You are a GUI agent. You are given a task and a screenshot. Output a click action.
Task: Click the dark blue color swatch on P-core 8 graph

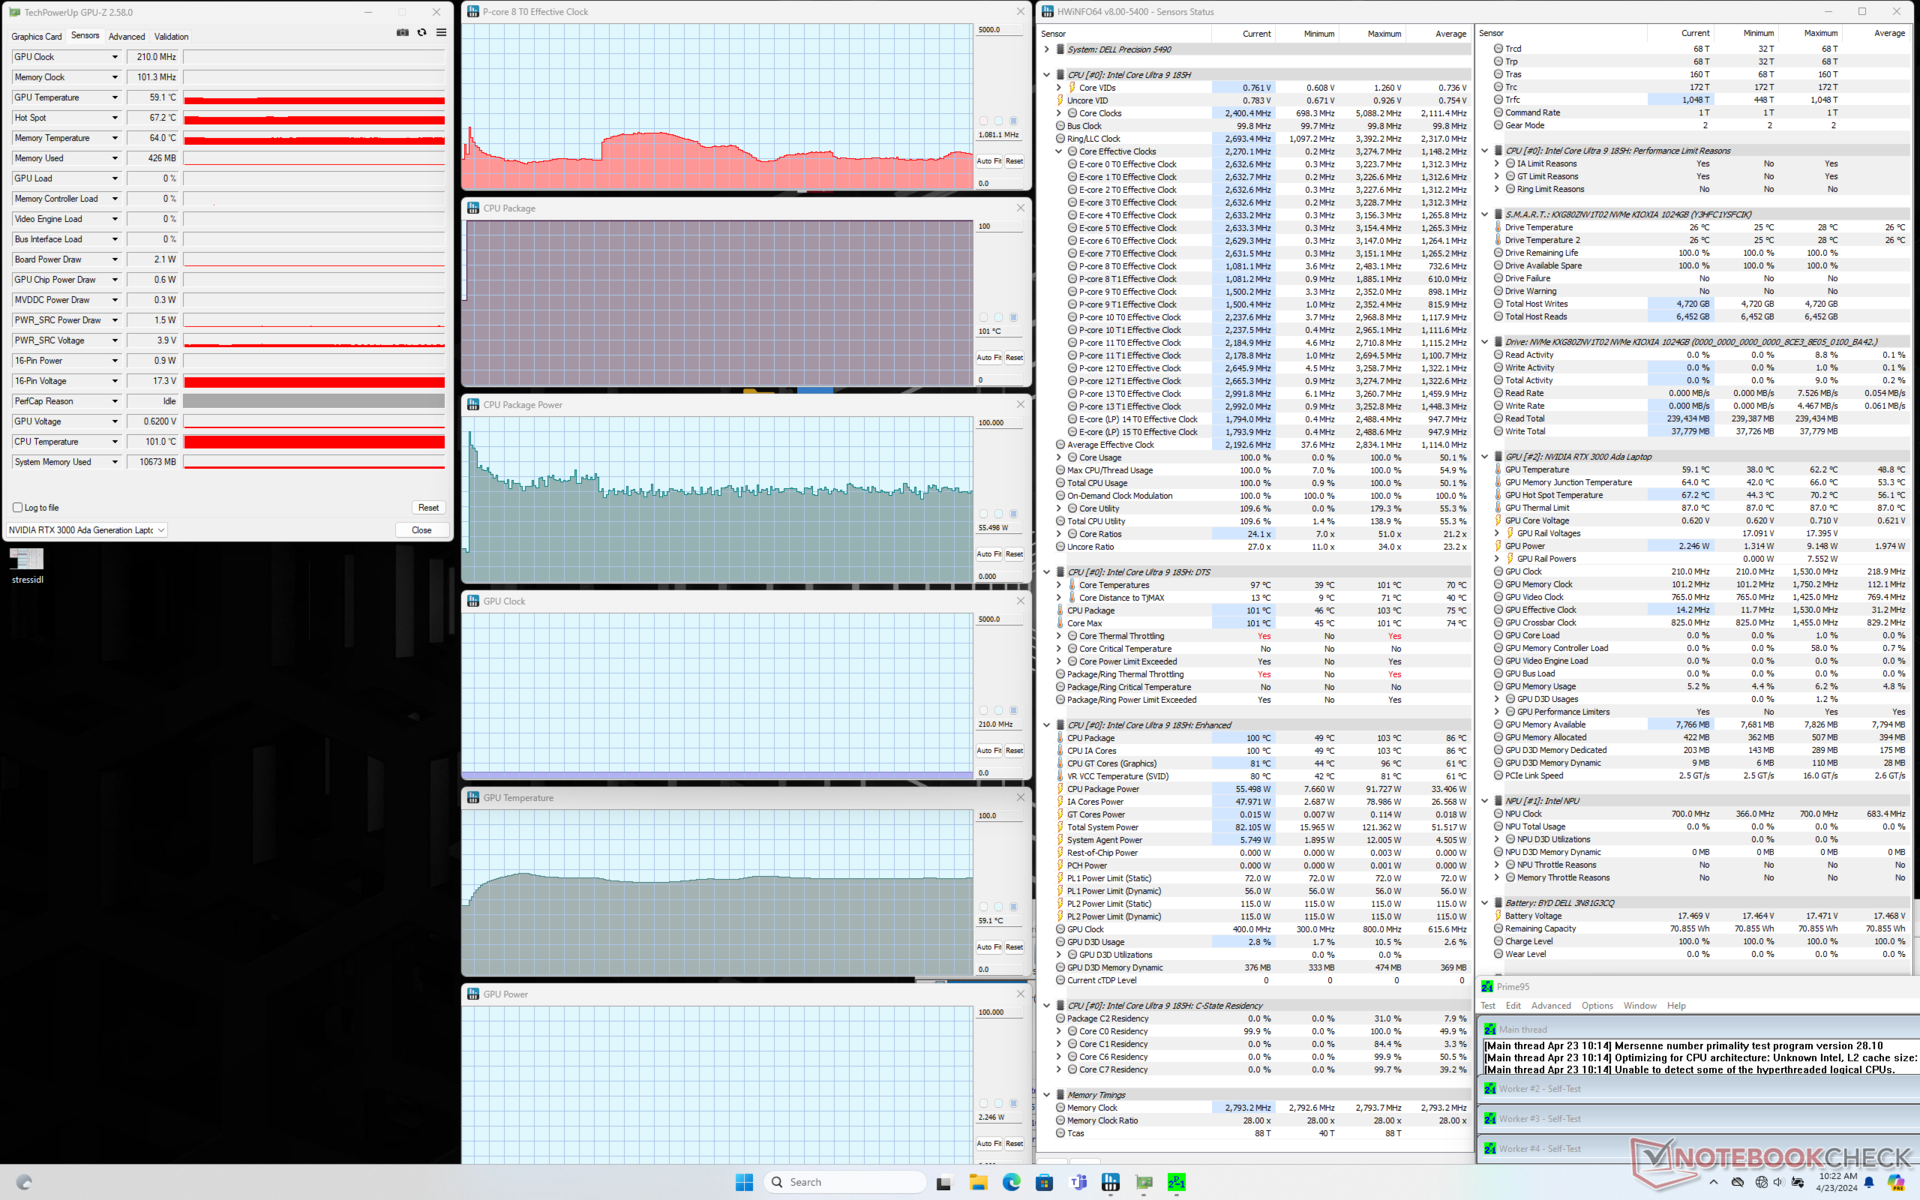point(1013,121)
